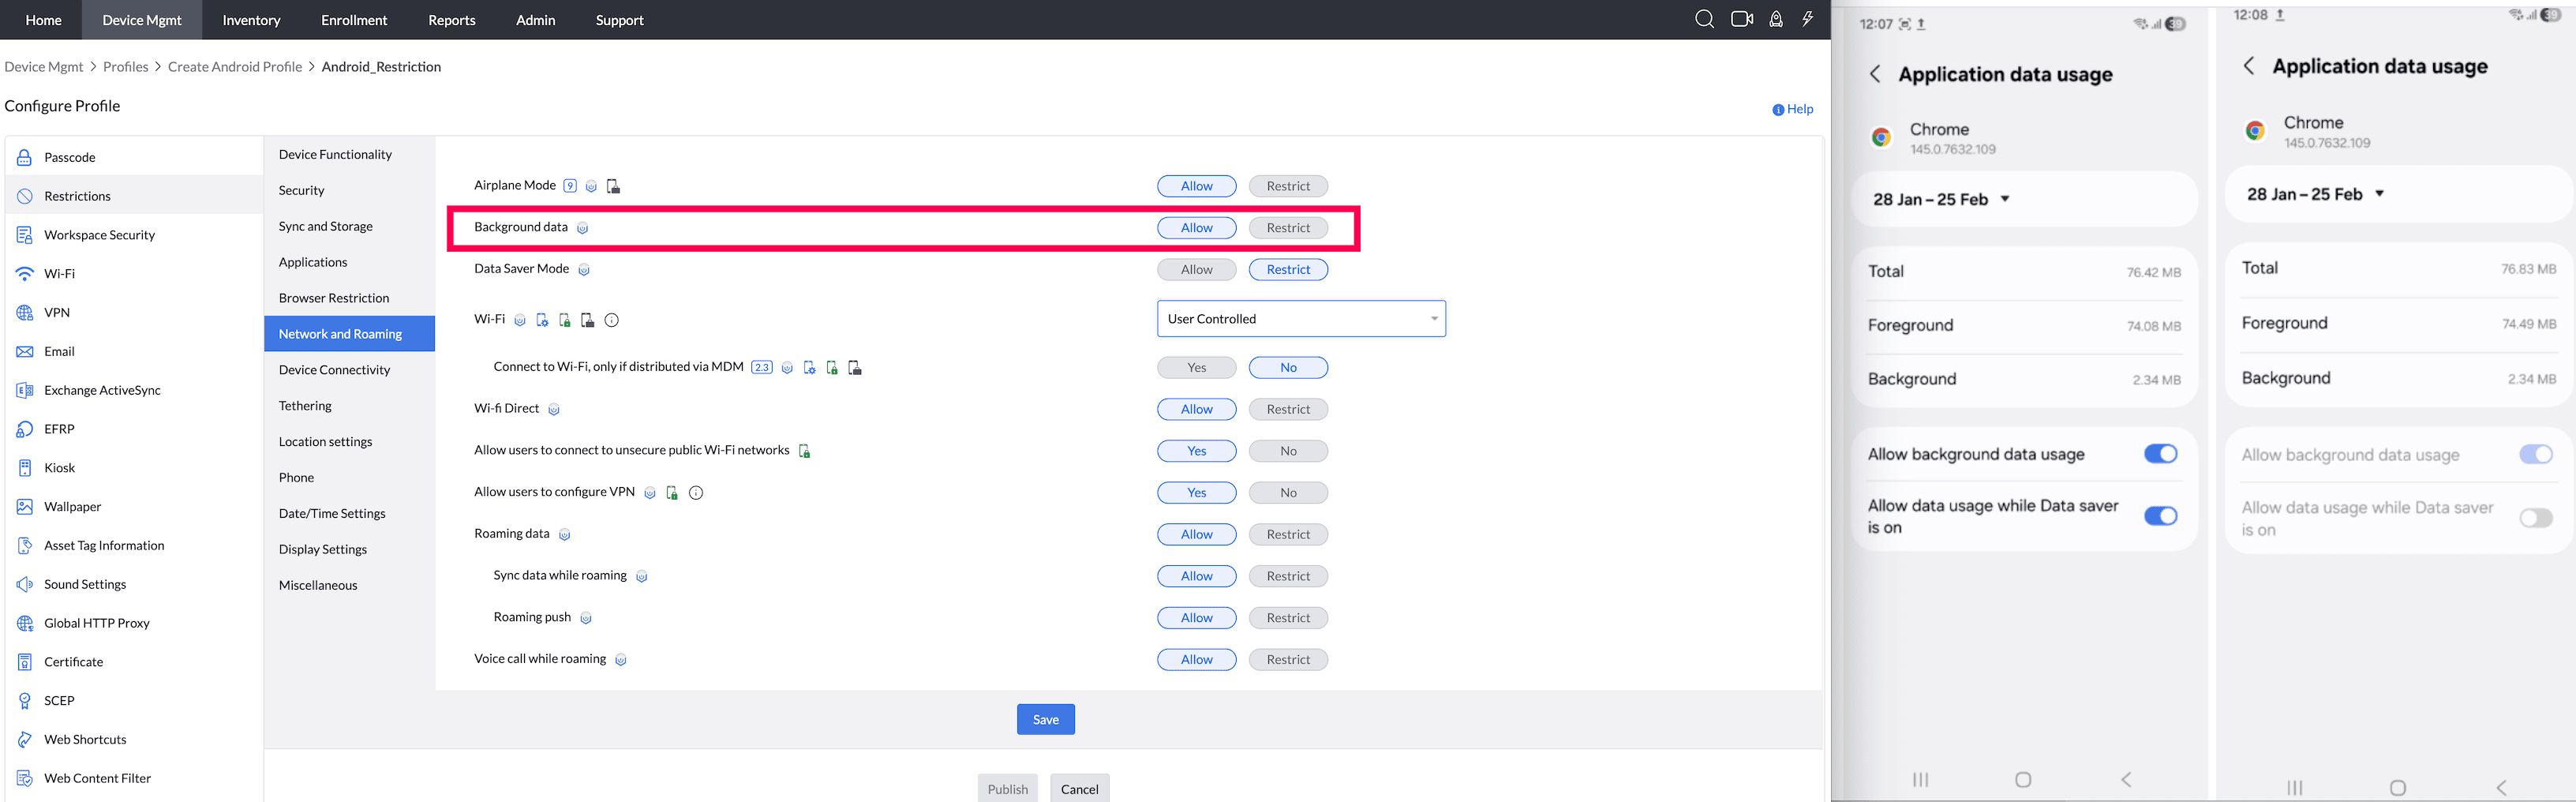
Task: Click the Email envelope icon
Action: coord(25,351)
